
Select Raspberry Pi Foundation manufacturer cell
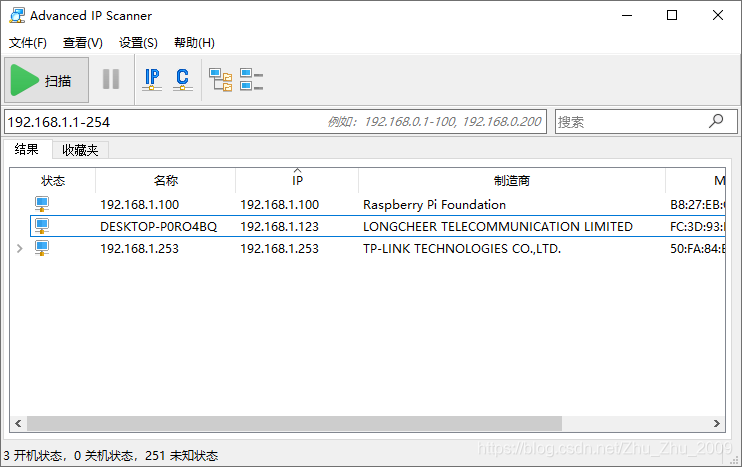[434, 205]
